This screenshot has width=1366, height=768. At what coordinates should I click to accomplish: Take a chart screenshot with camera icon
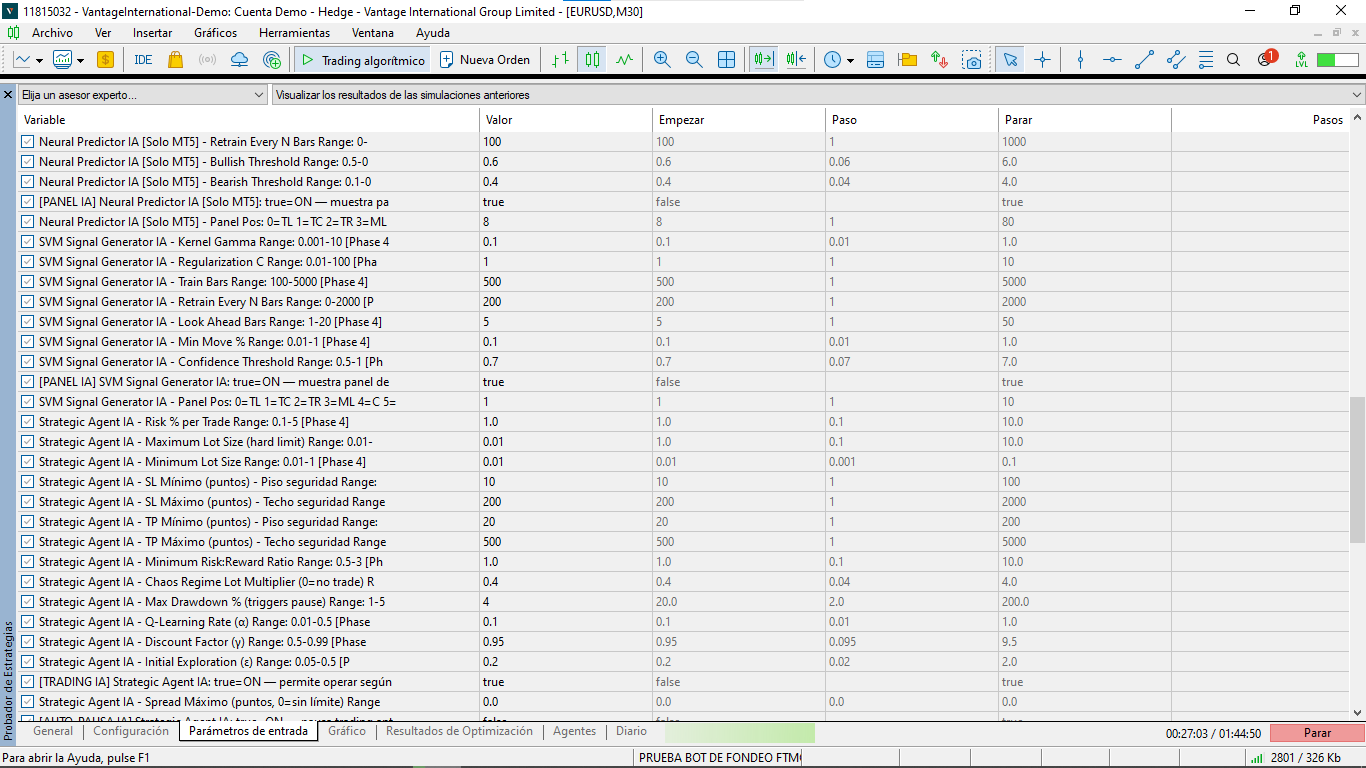[972, 60]
